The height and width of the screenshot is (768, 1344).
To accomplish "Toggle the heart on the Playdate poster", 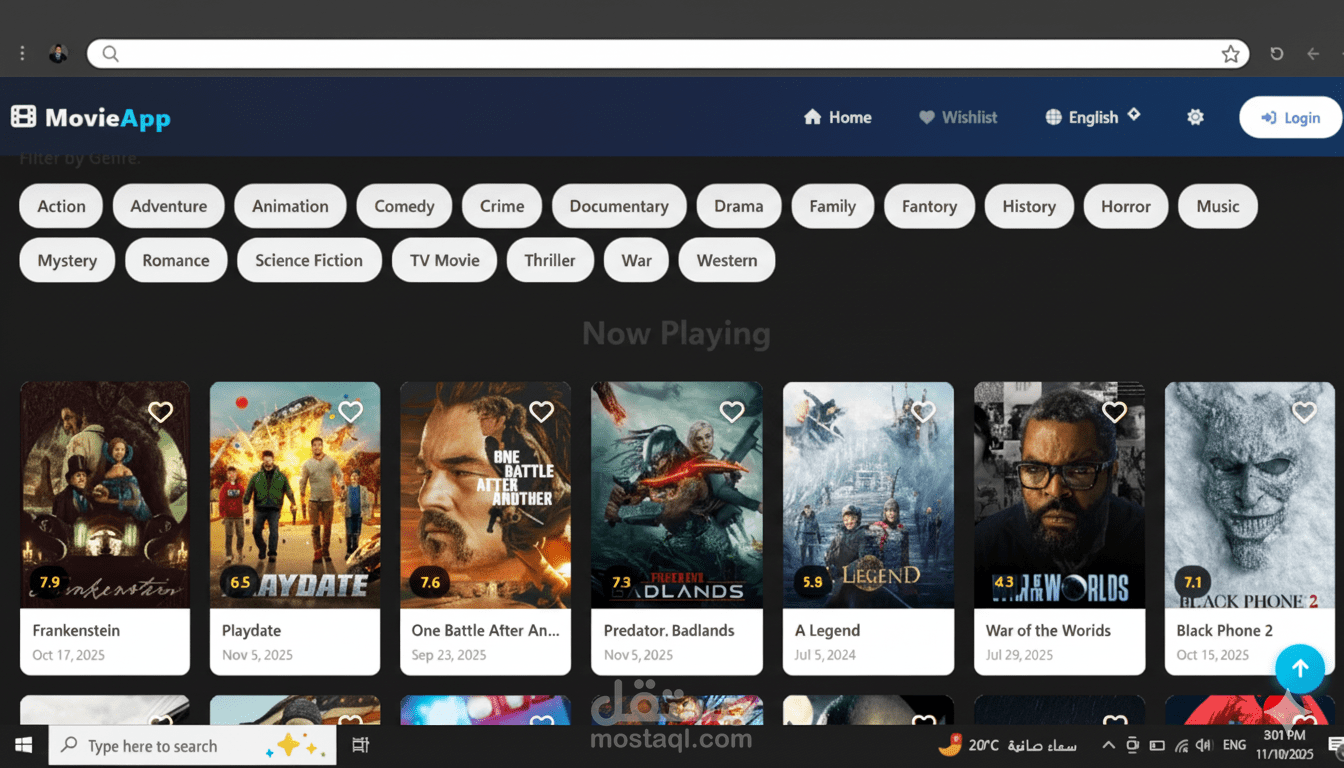I will [351, 412].
